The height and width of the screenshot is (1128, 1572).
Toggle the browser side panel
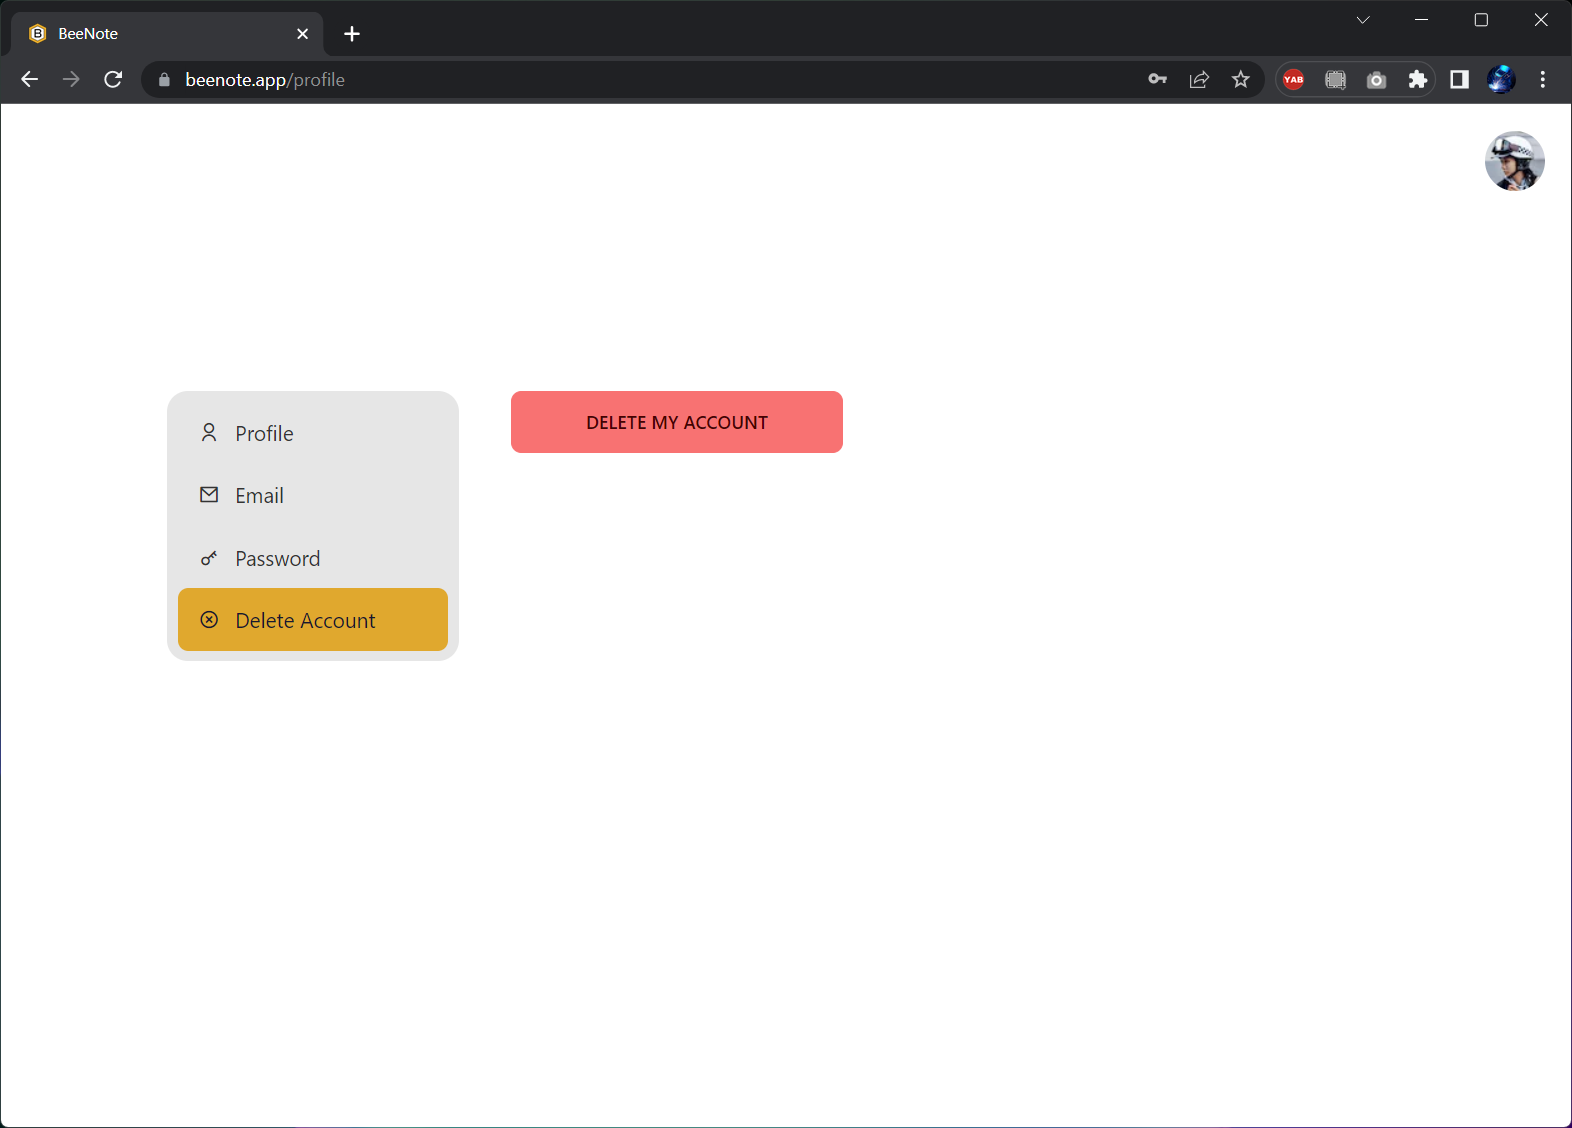pyautogui.click(x=1459, y=80)
